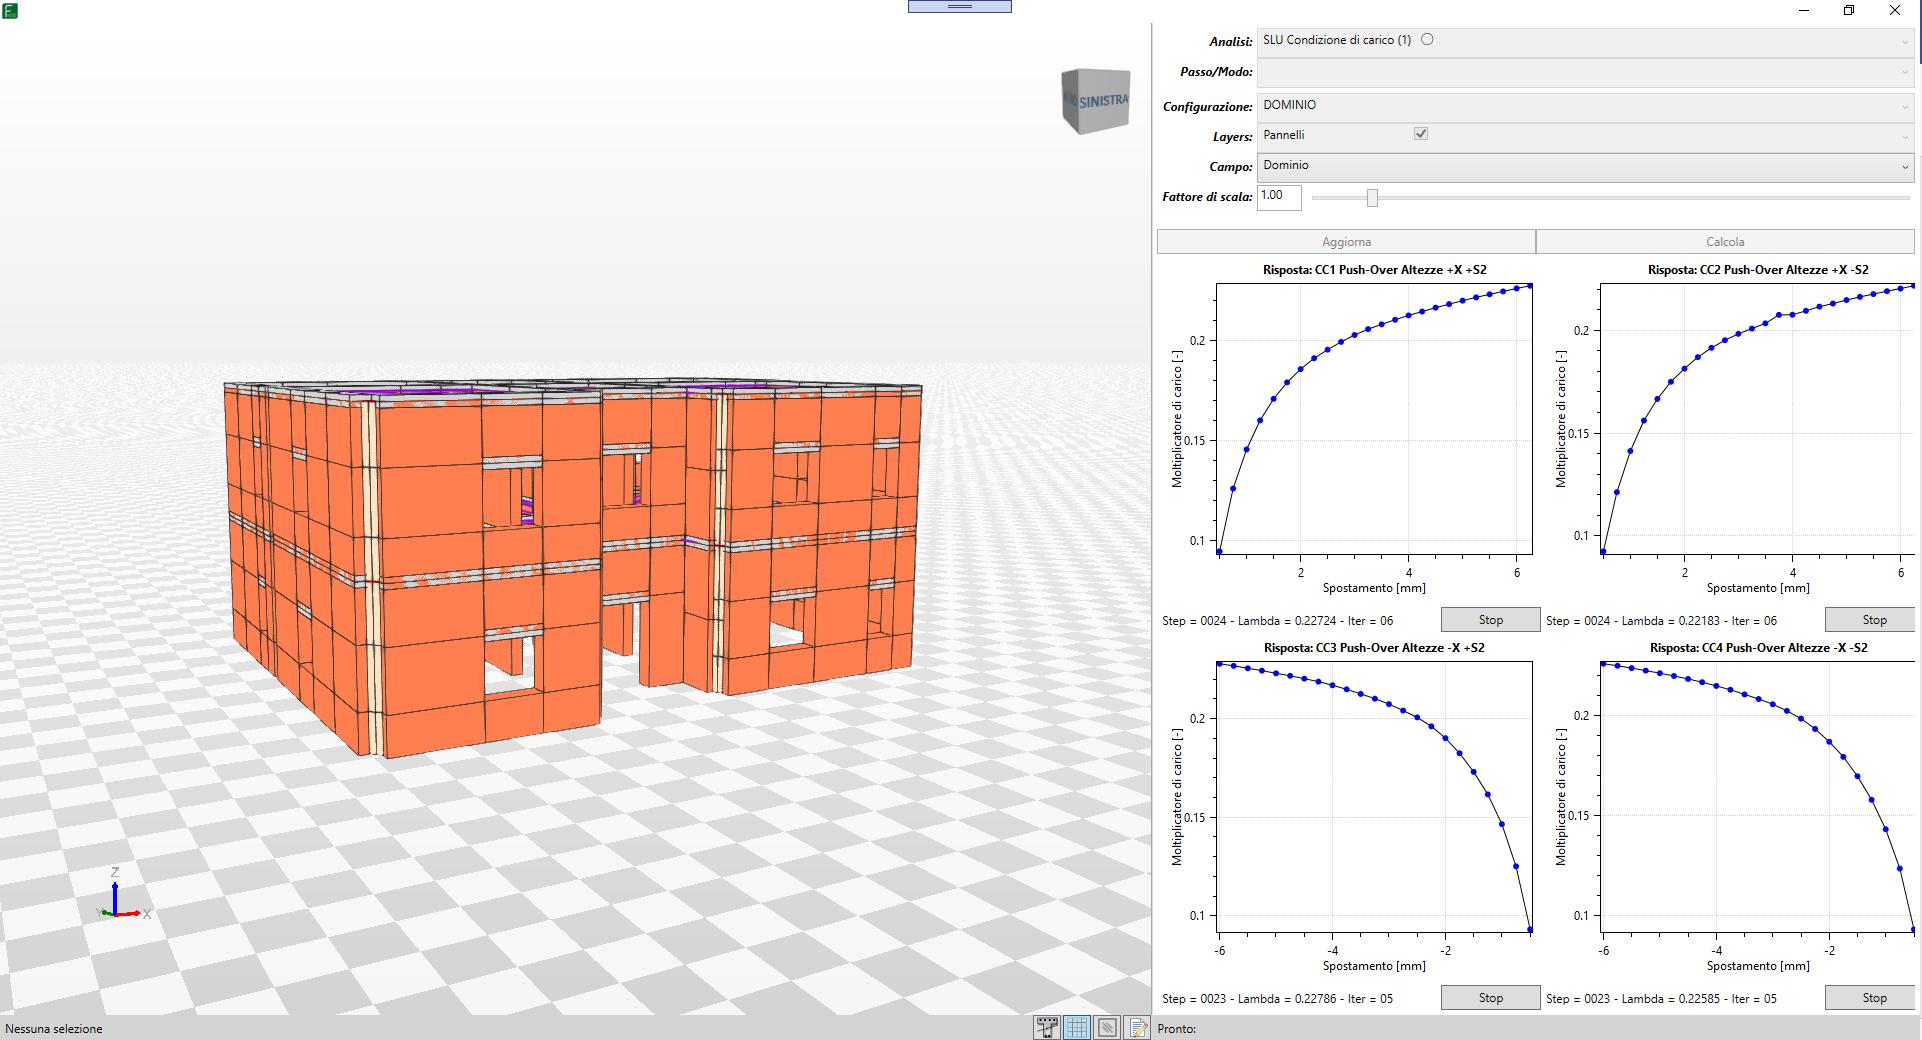Toggle the Pannelli layer checkbox
Screen dimensions: 1922x1040
pos(1421,134)
